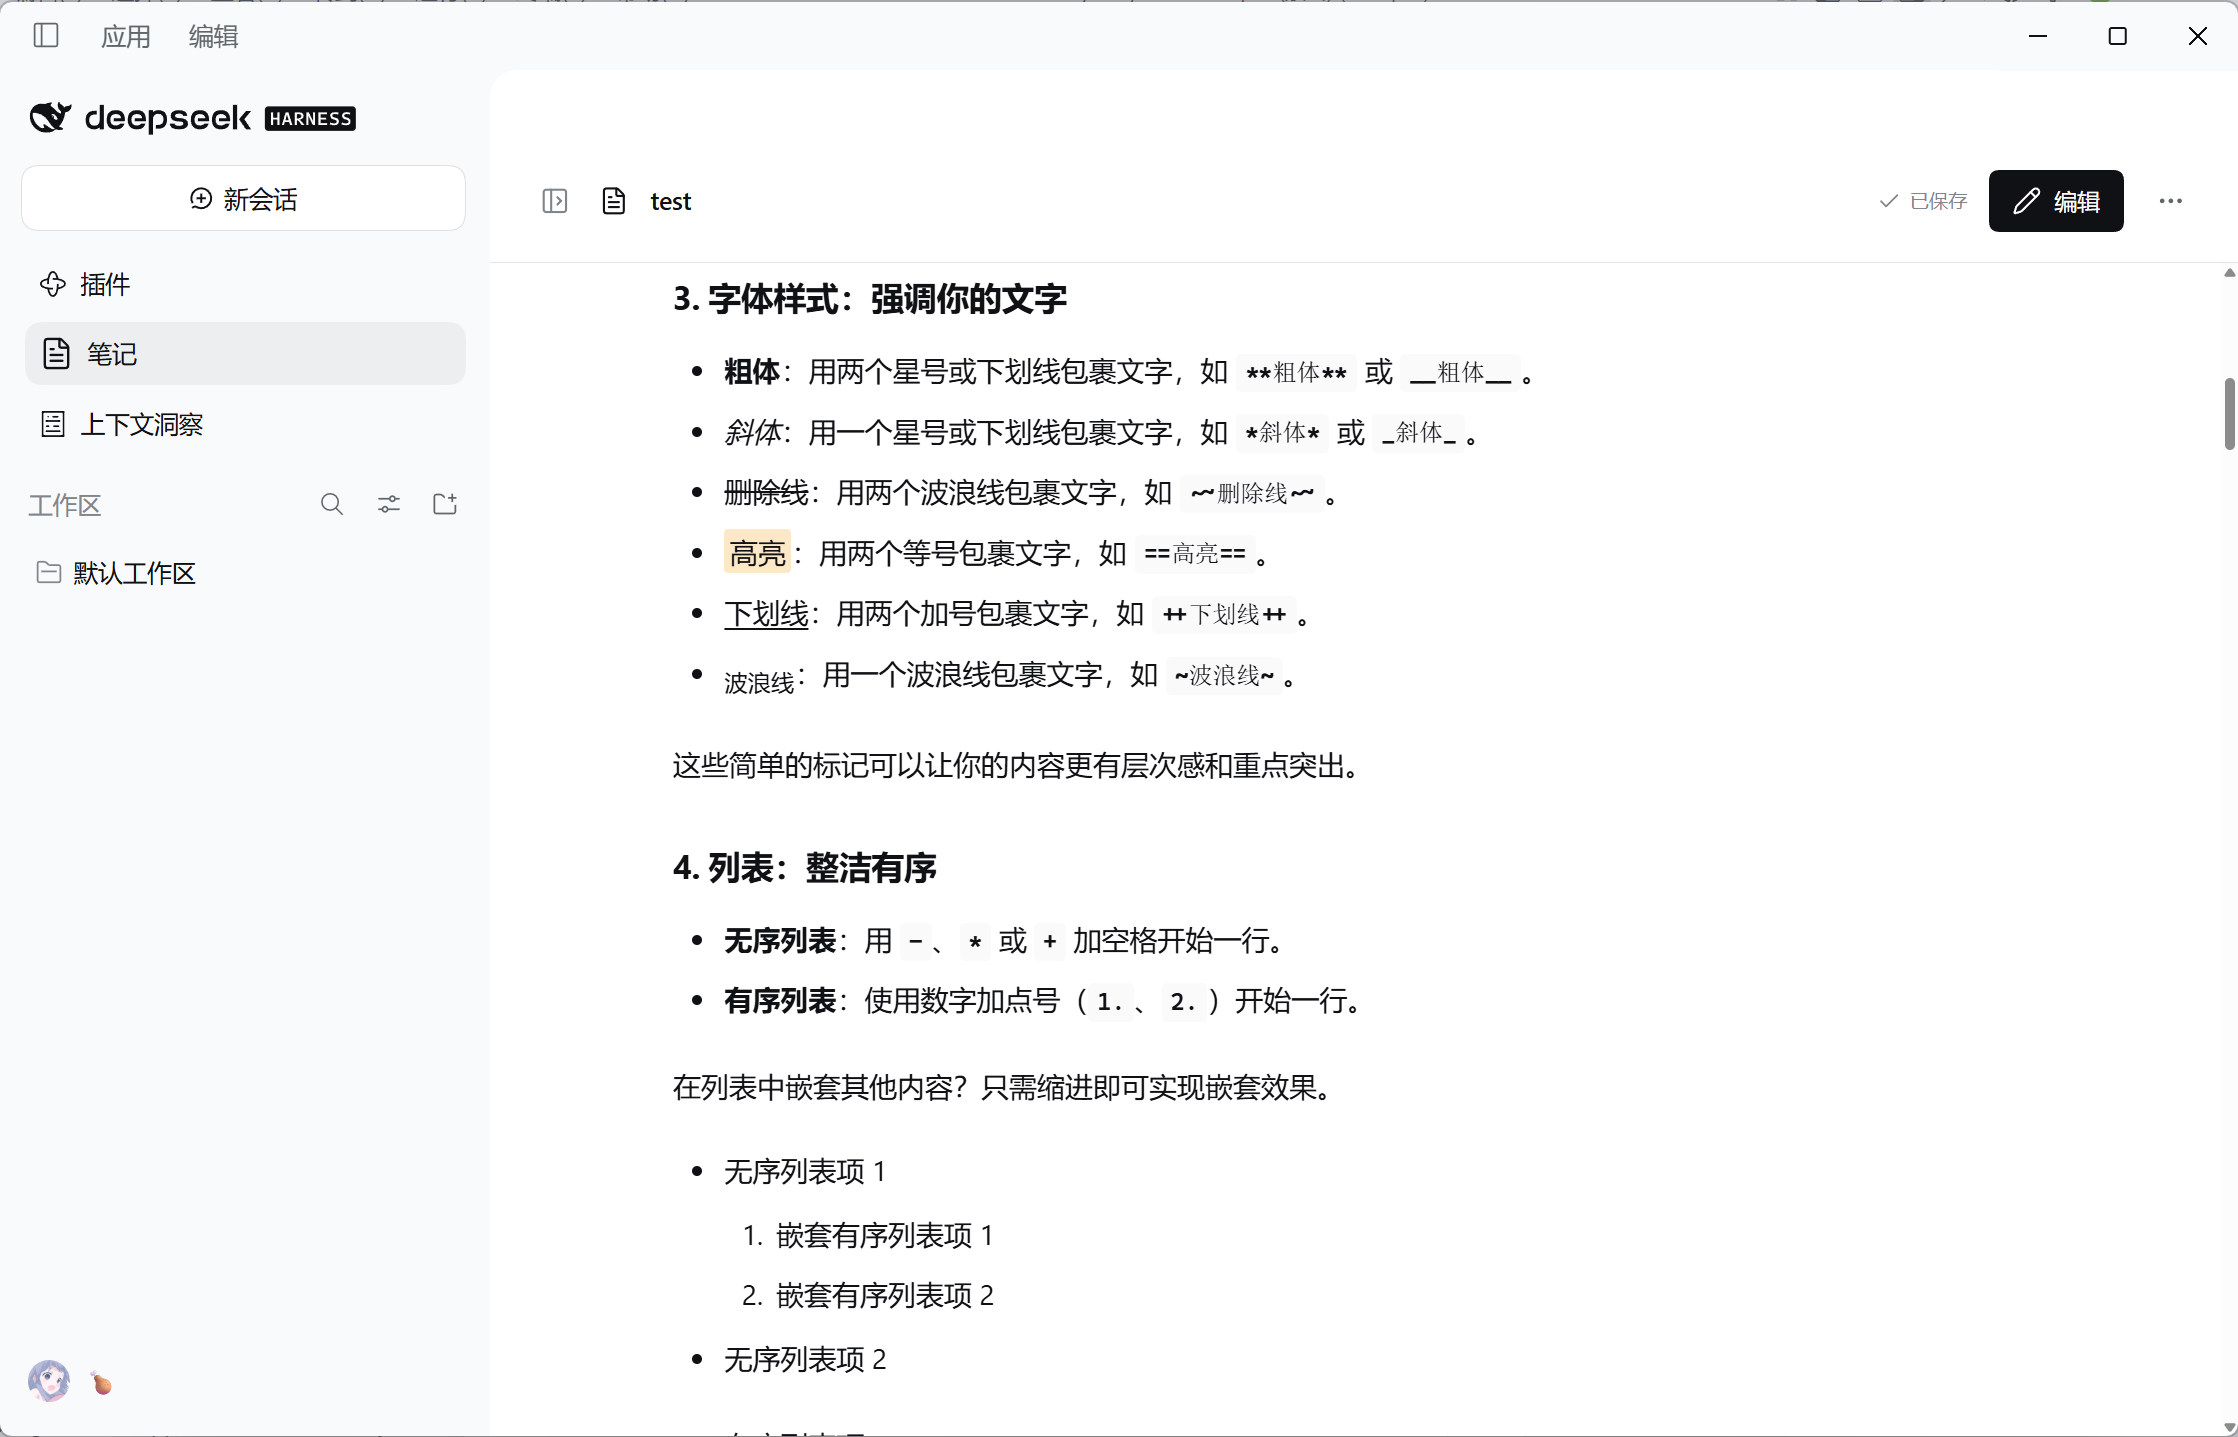Click the deepseek whale logo
The image size is (2238, 1437).
50,117
